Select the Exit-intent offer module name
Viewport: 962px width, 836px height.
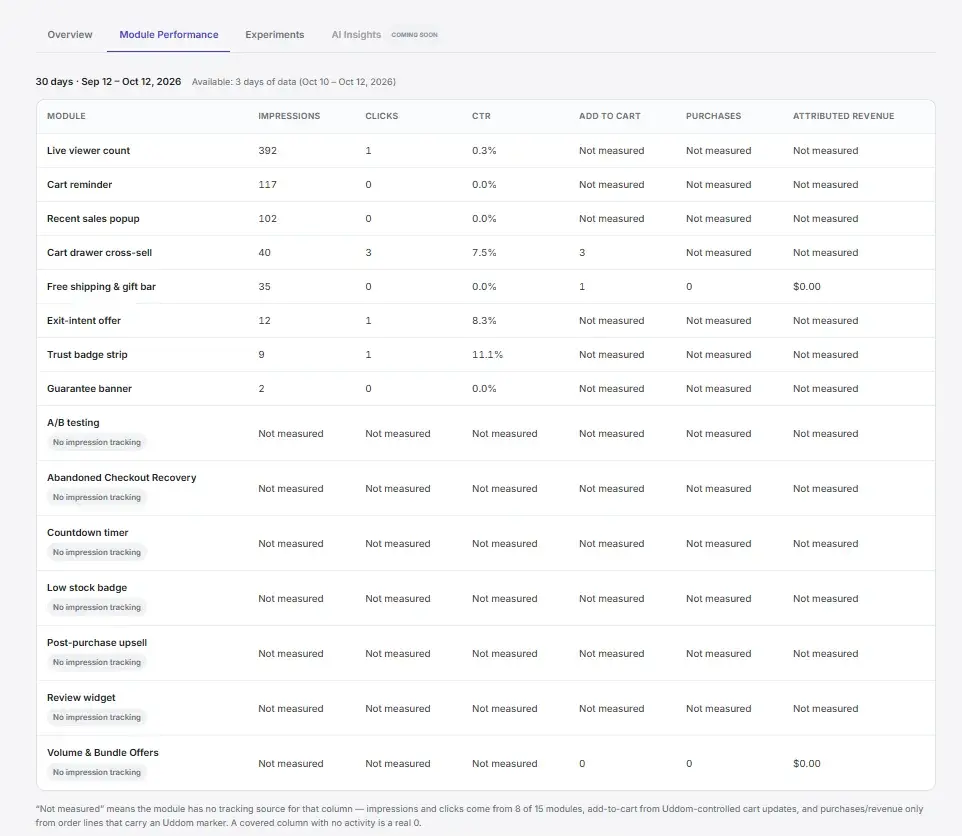(x=84, y=320)
